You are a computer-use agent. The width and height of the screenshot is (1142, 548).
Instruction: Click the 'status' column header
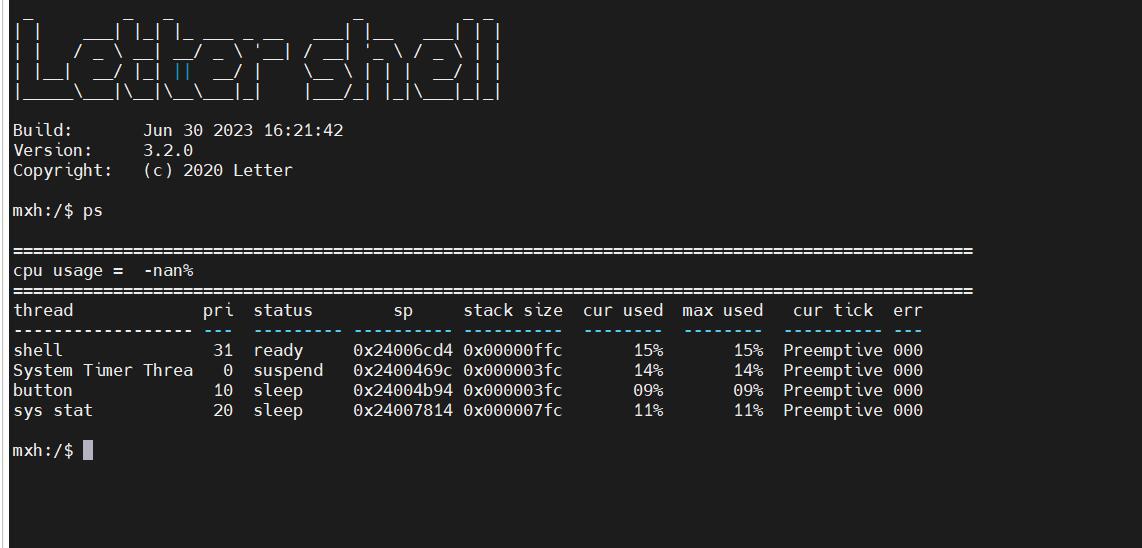pyautogui.click(x=283, y=310)
